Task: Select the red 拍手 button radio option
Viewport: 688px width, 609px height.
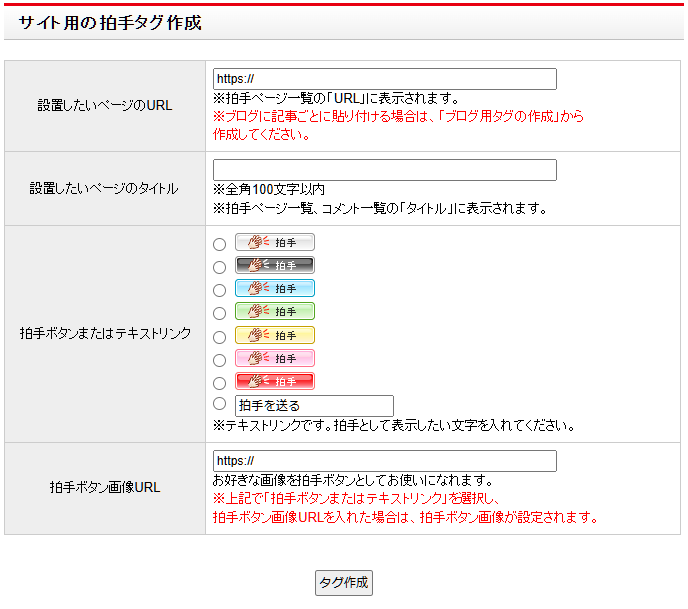Action: (219, 383)
